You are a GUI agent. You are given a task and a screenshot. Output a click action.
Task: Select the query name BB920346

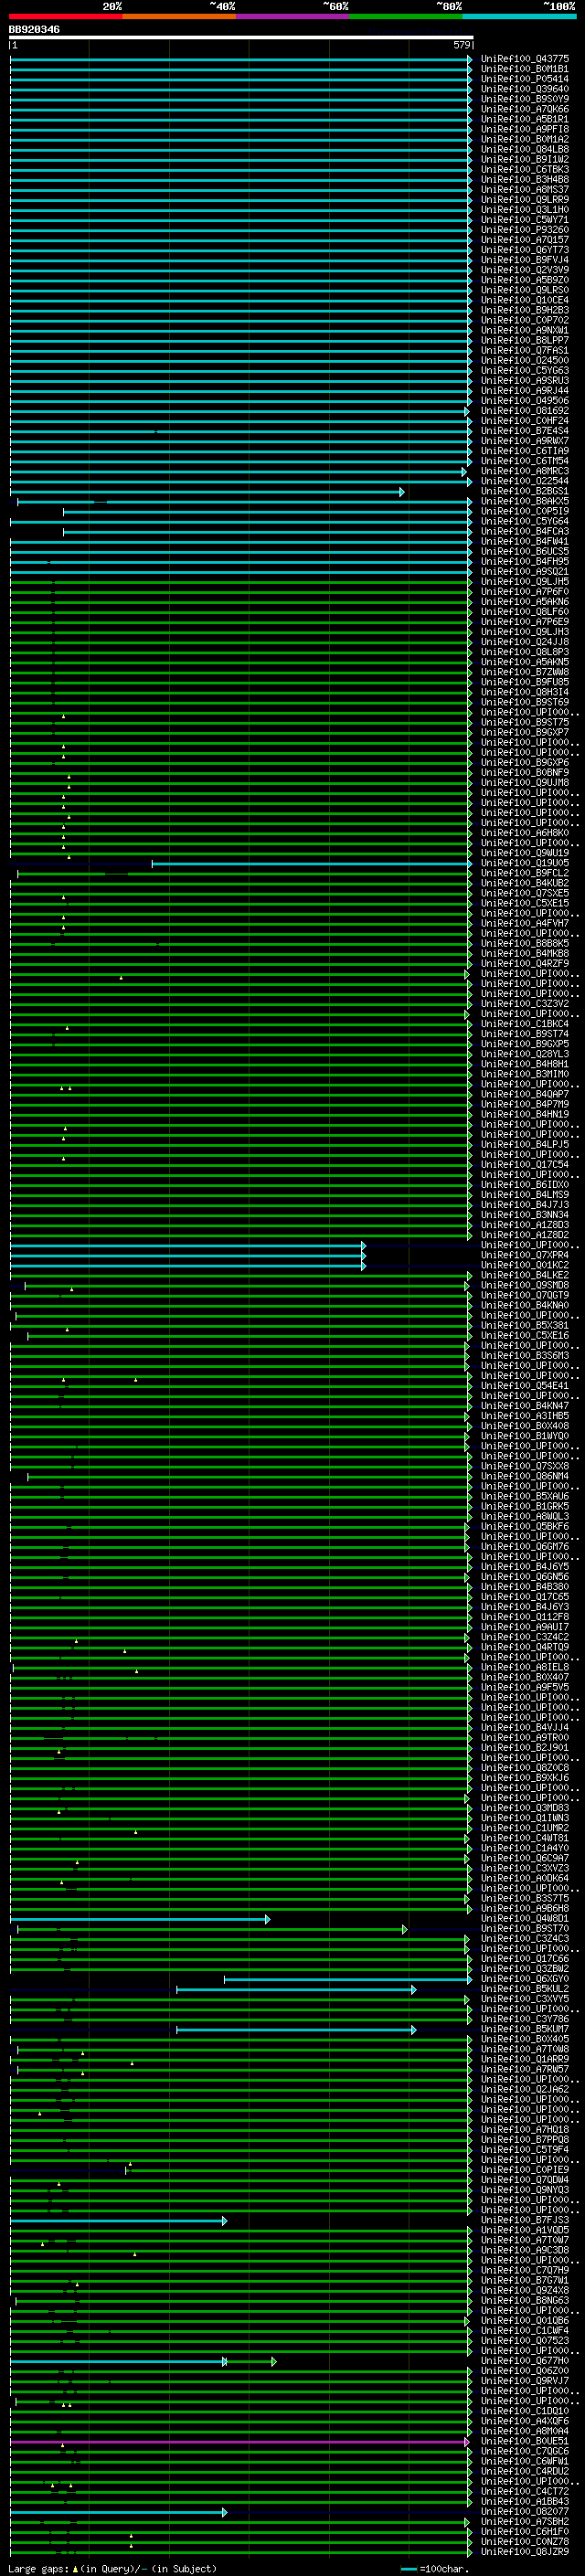pos(34,30)
